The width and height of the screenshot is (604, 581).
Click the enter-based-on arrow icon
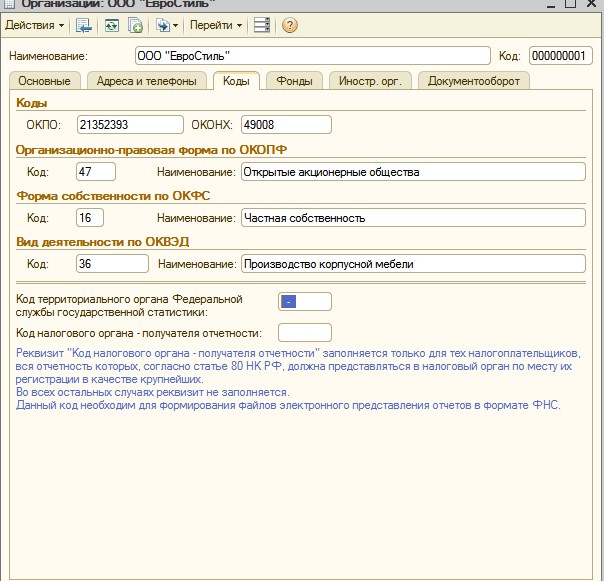(163, 25)
